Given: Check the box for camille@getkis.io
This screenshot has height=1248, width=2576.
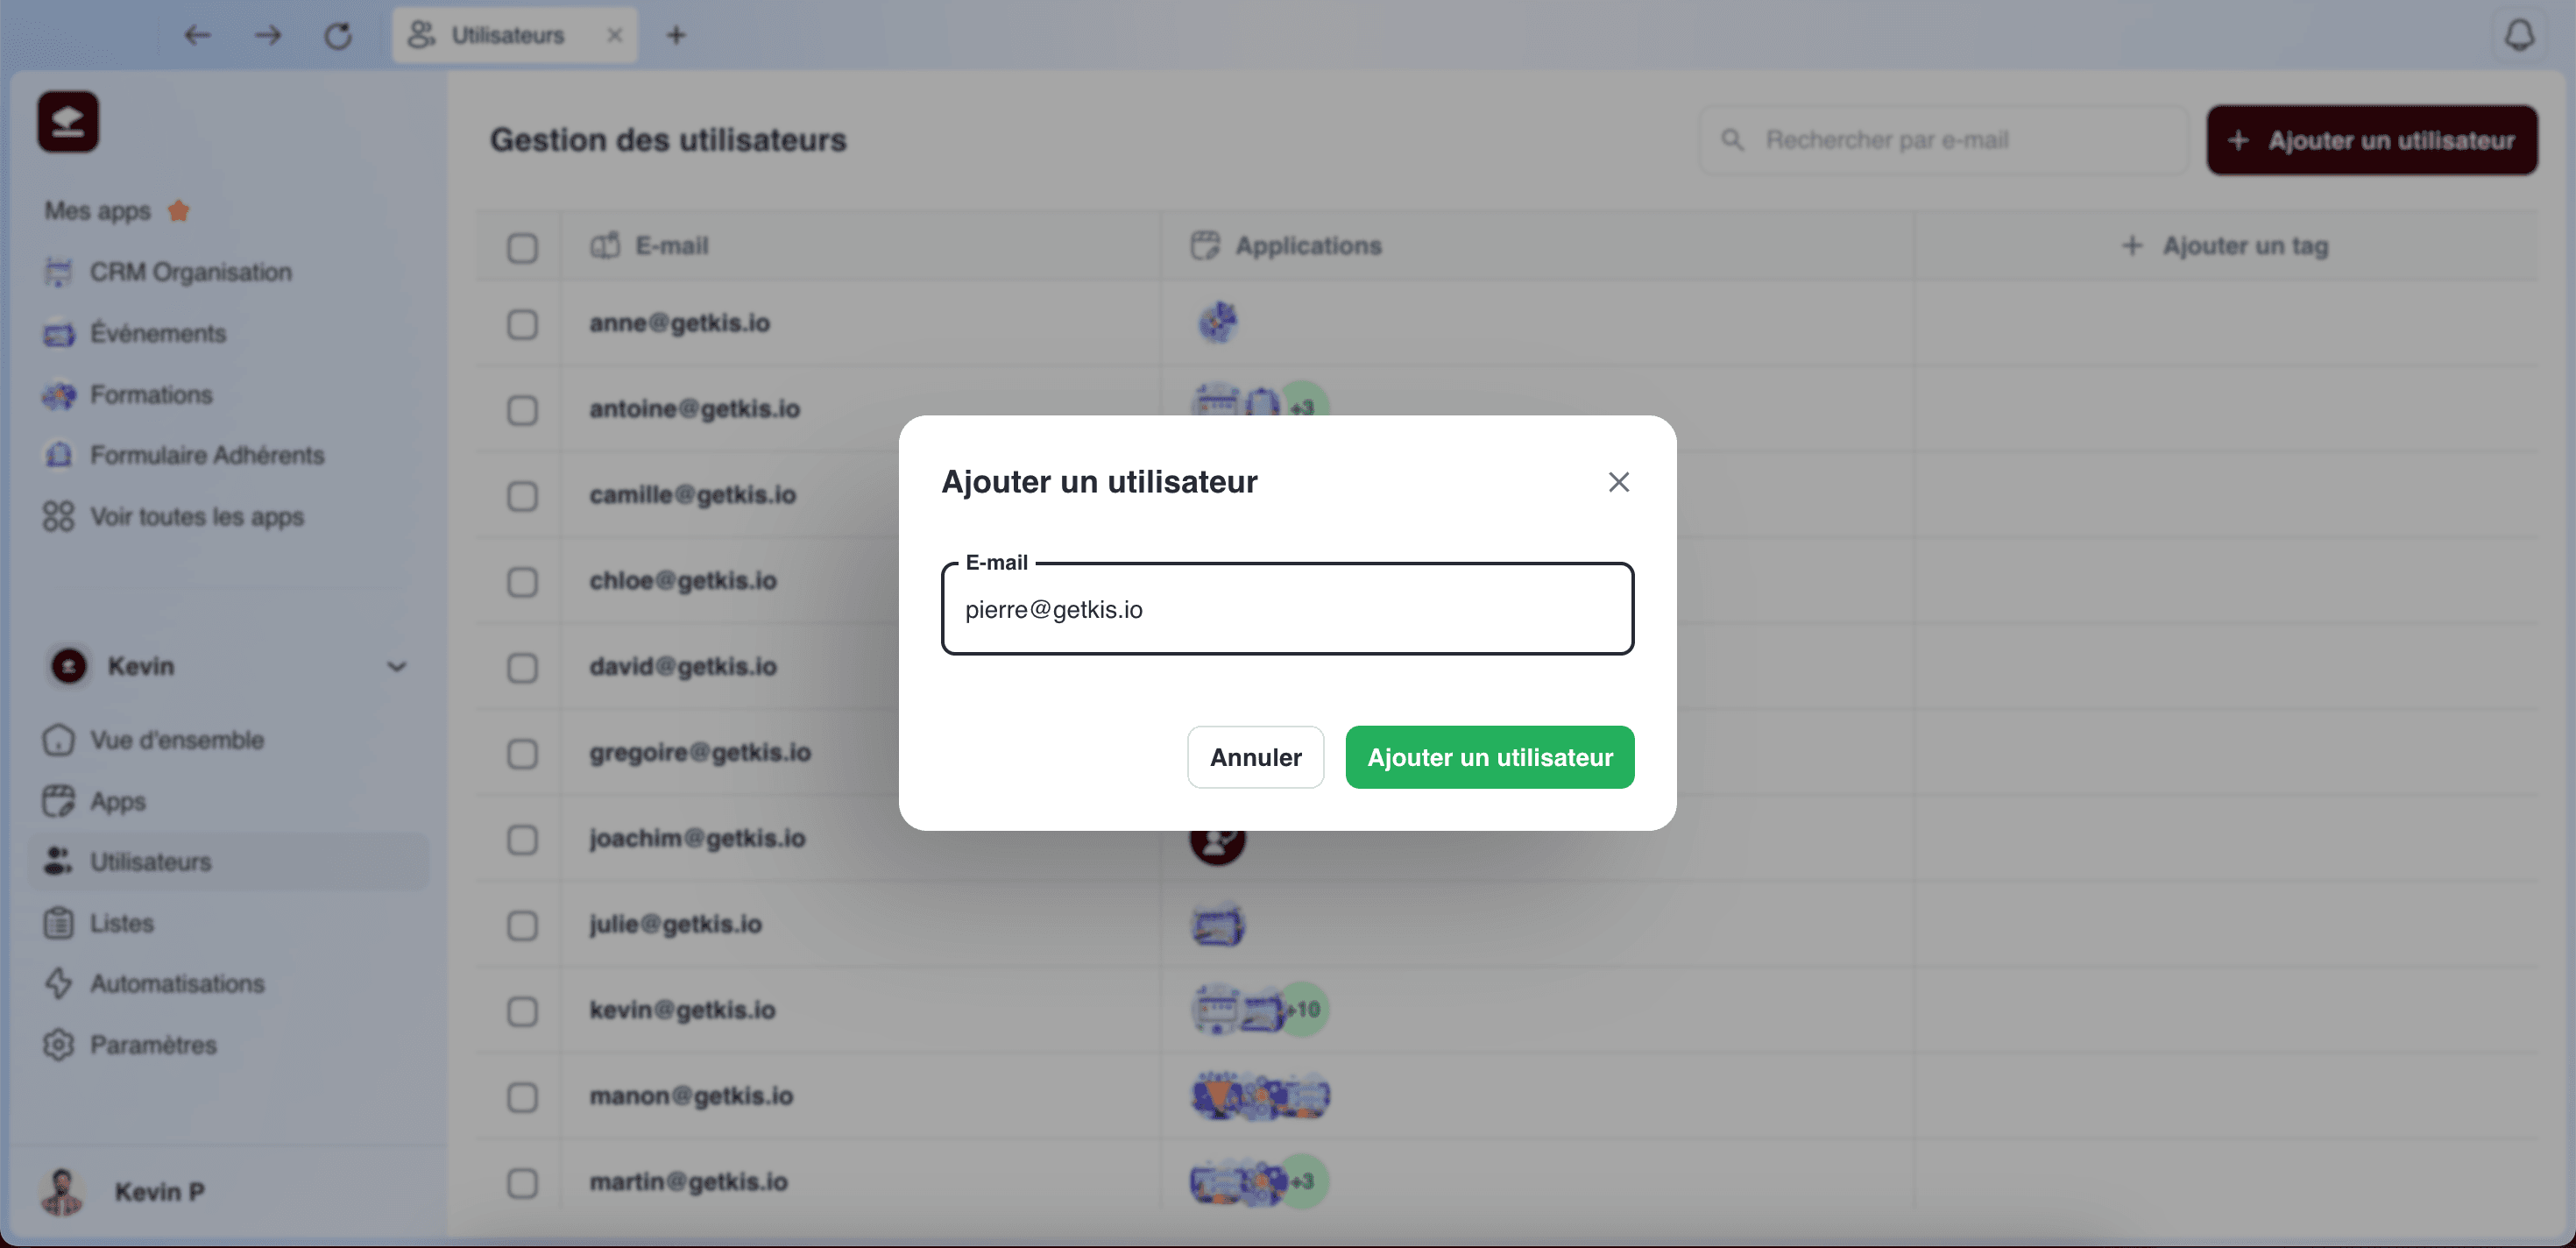Looking at the screenshot, I should (x=522, y=496).
